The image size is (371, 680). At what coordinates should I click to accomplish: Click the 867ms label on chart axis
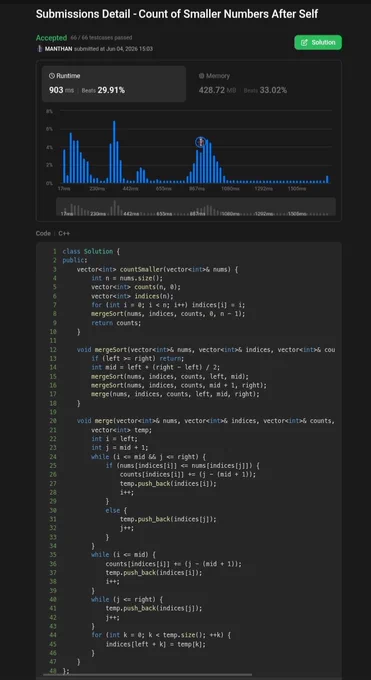tap(197, 189)
